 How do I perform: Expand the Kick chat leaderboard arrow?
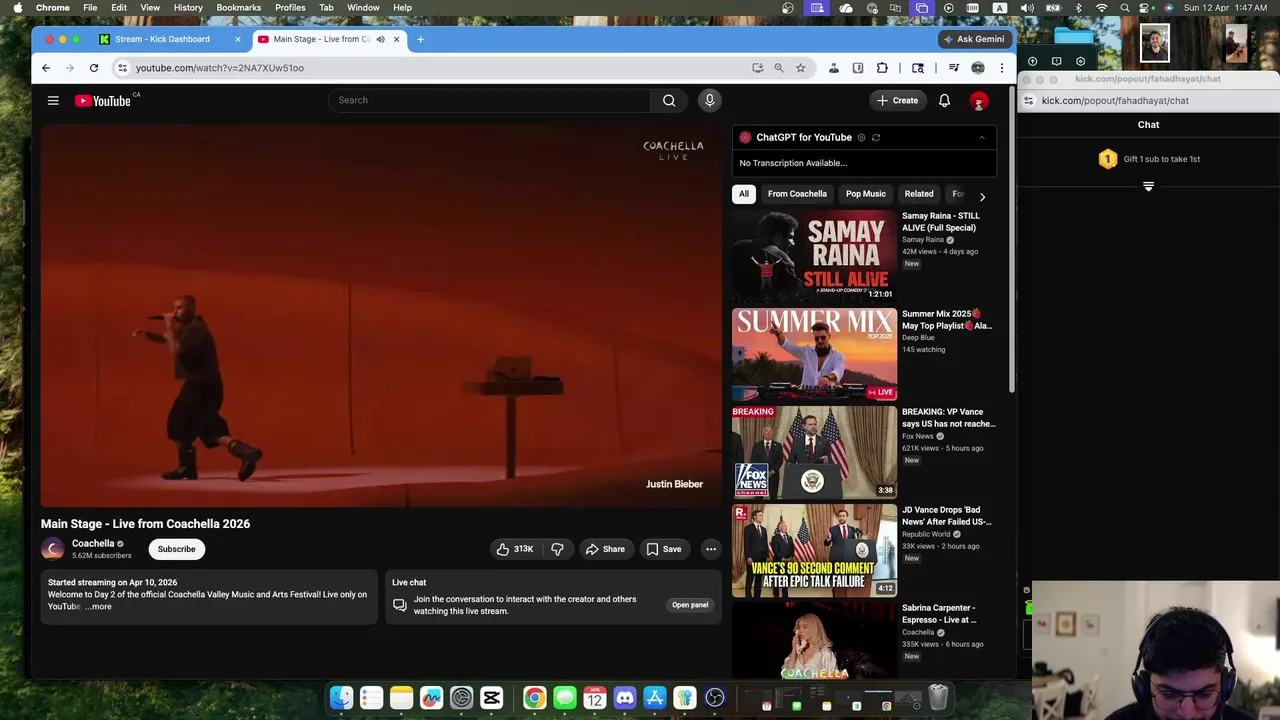point(1148,187)
